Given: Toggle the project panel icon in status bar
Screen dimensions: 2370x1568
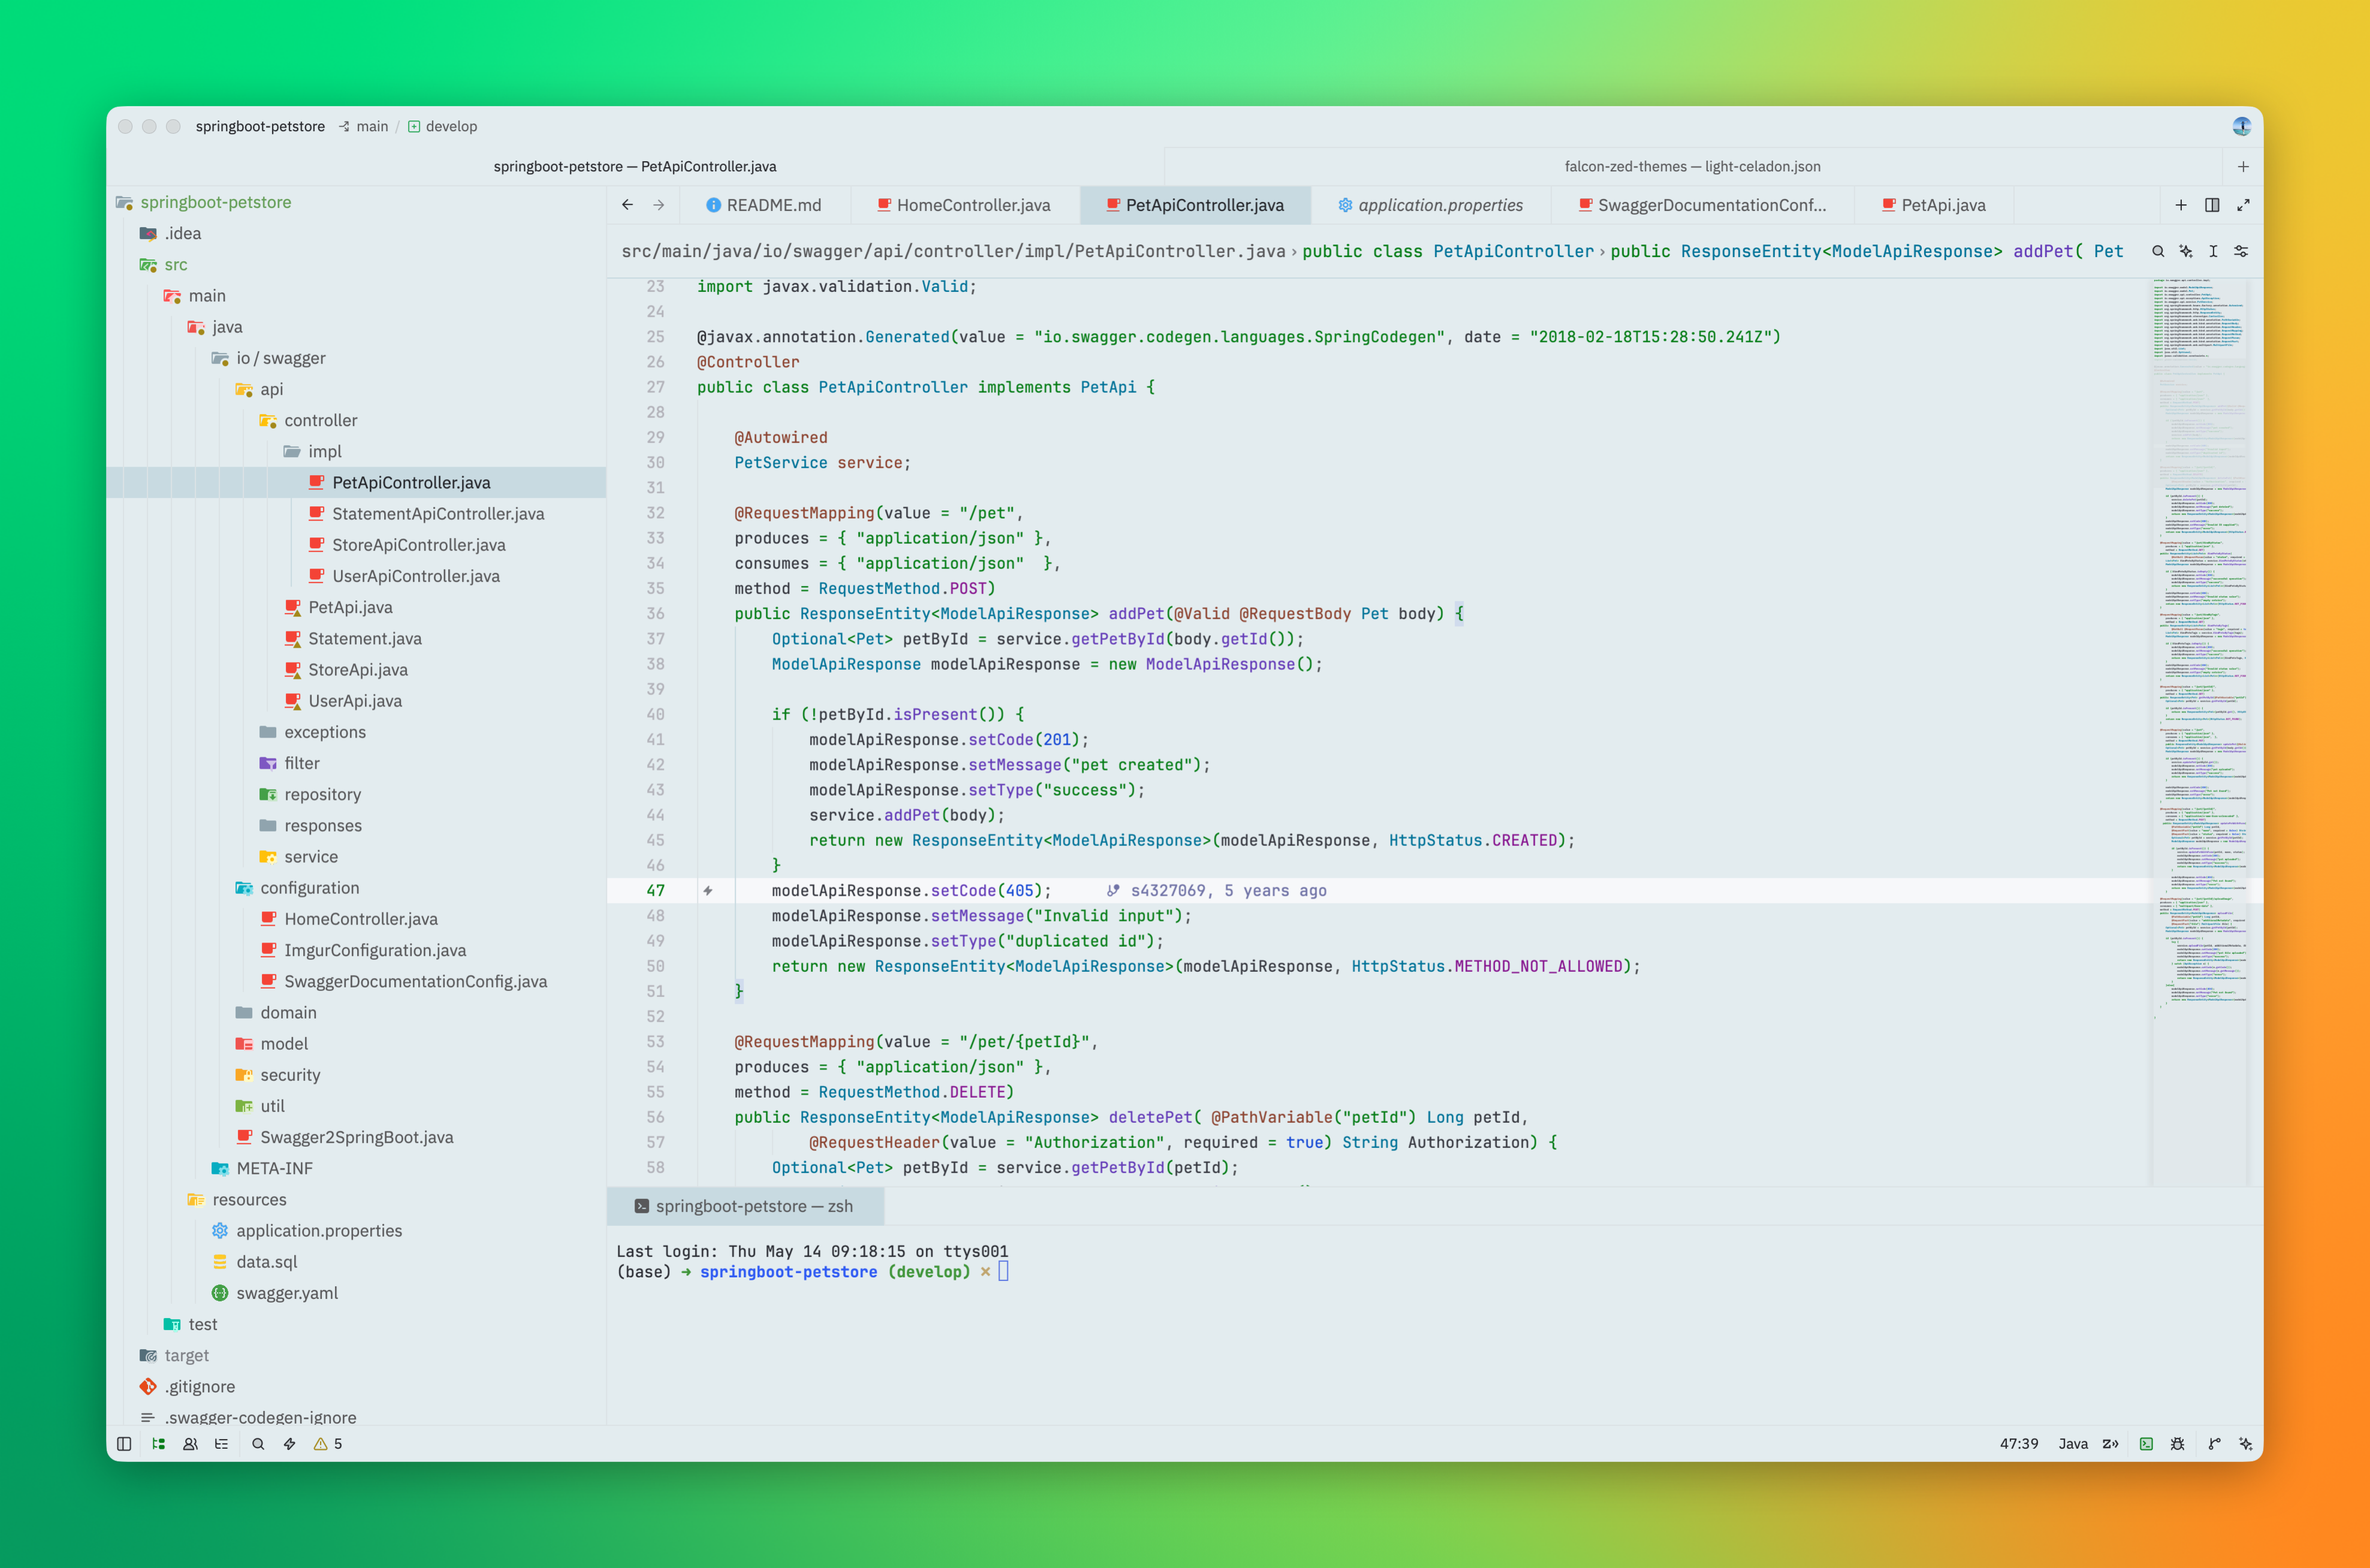Looking at the screenshot, I should pyautogui.click(x=158, y=1443).
